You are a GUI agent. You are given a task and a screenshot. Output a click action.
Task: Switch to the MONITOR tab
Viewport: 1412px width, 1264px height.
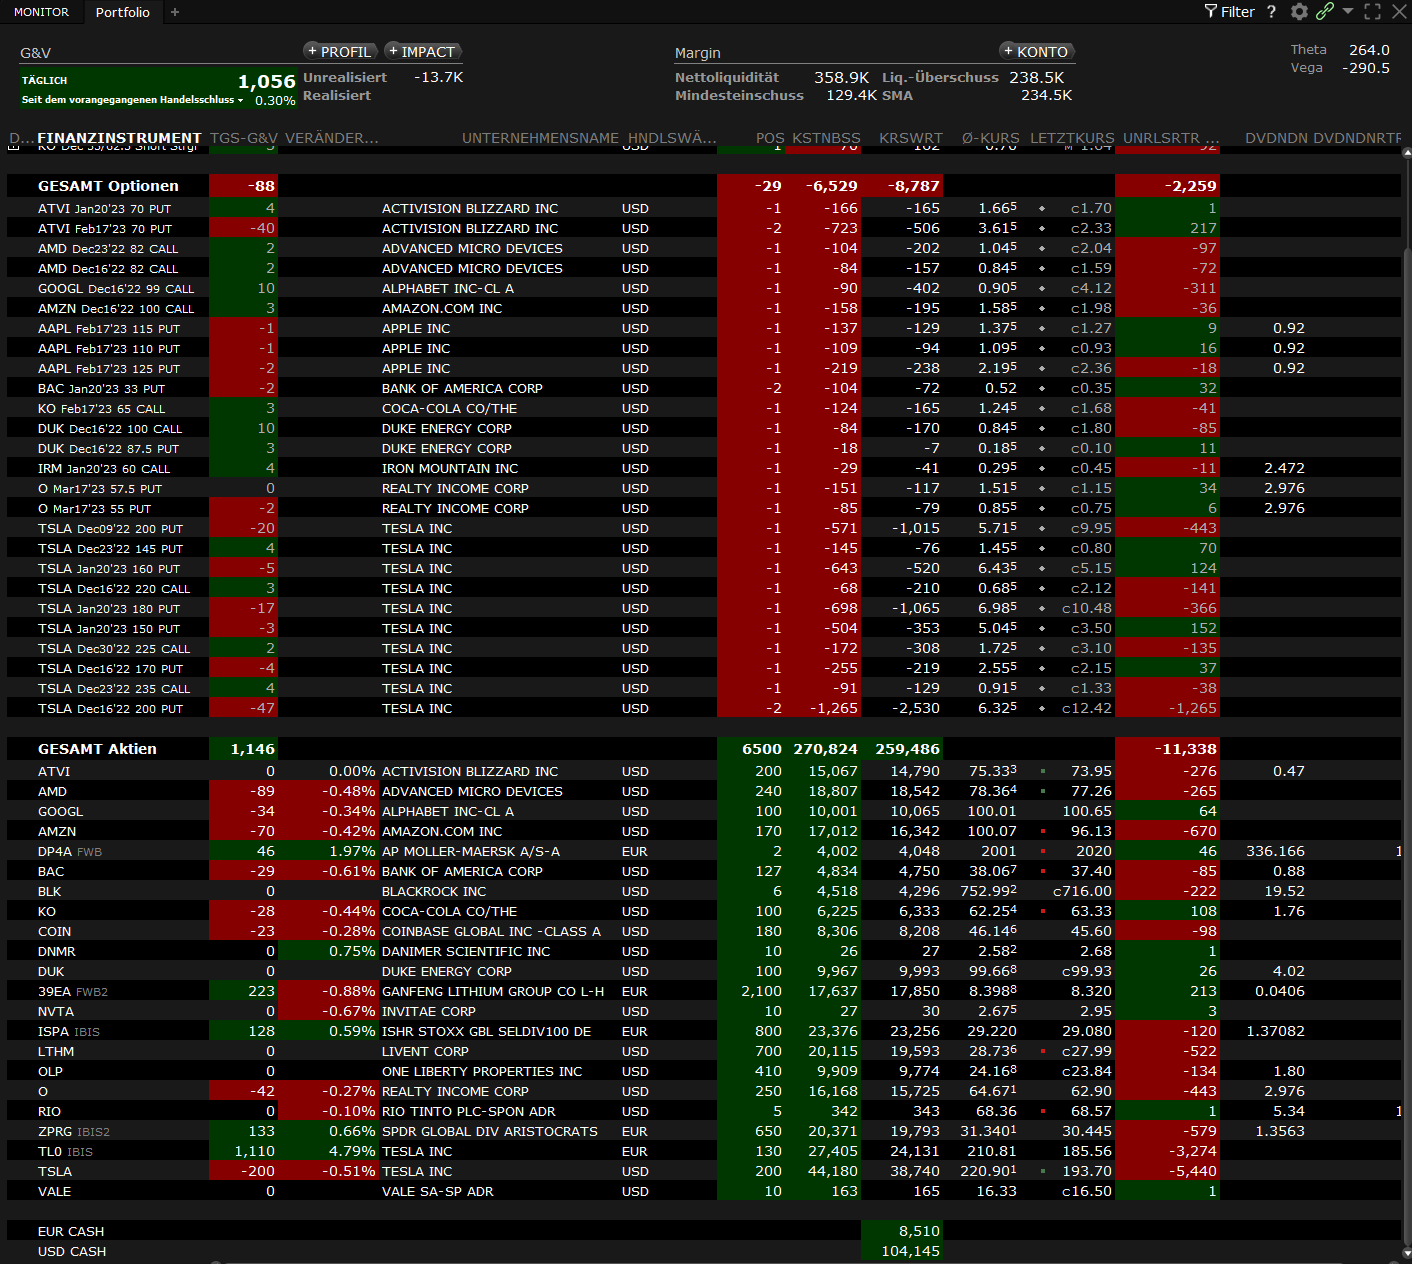click(x=41, y=12)
